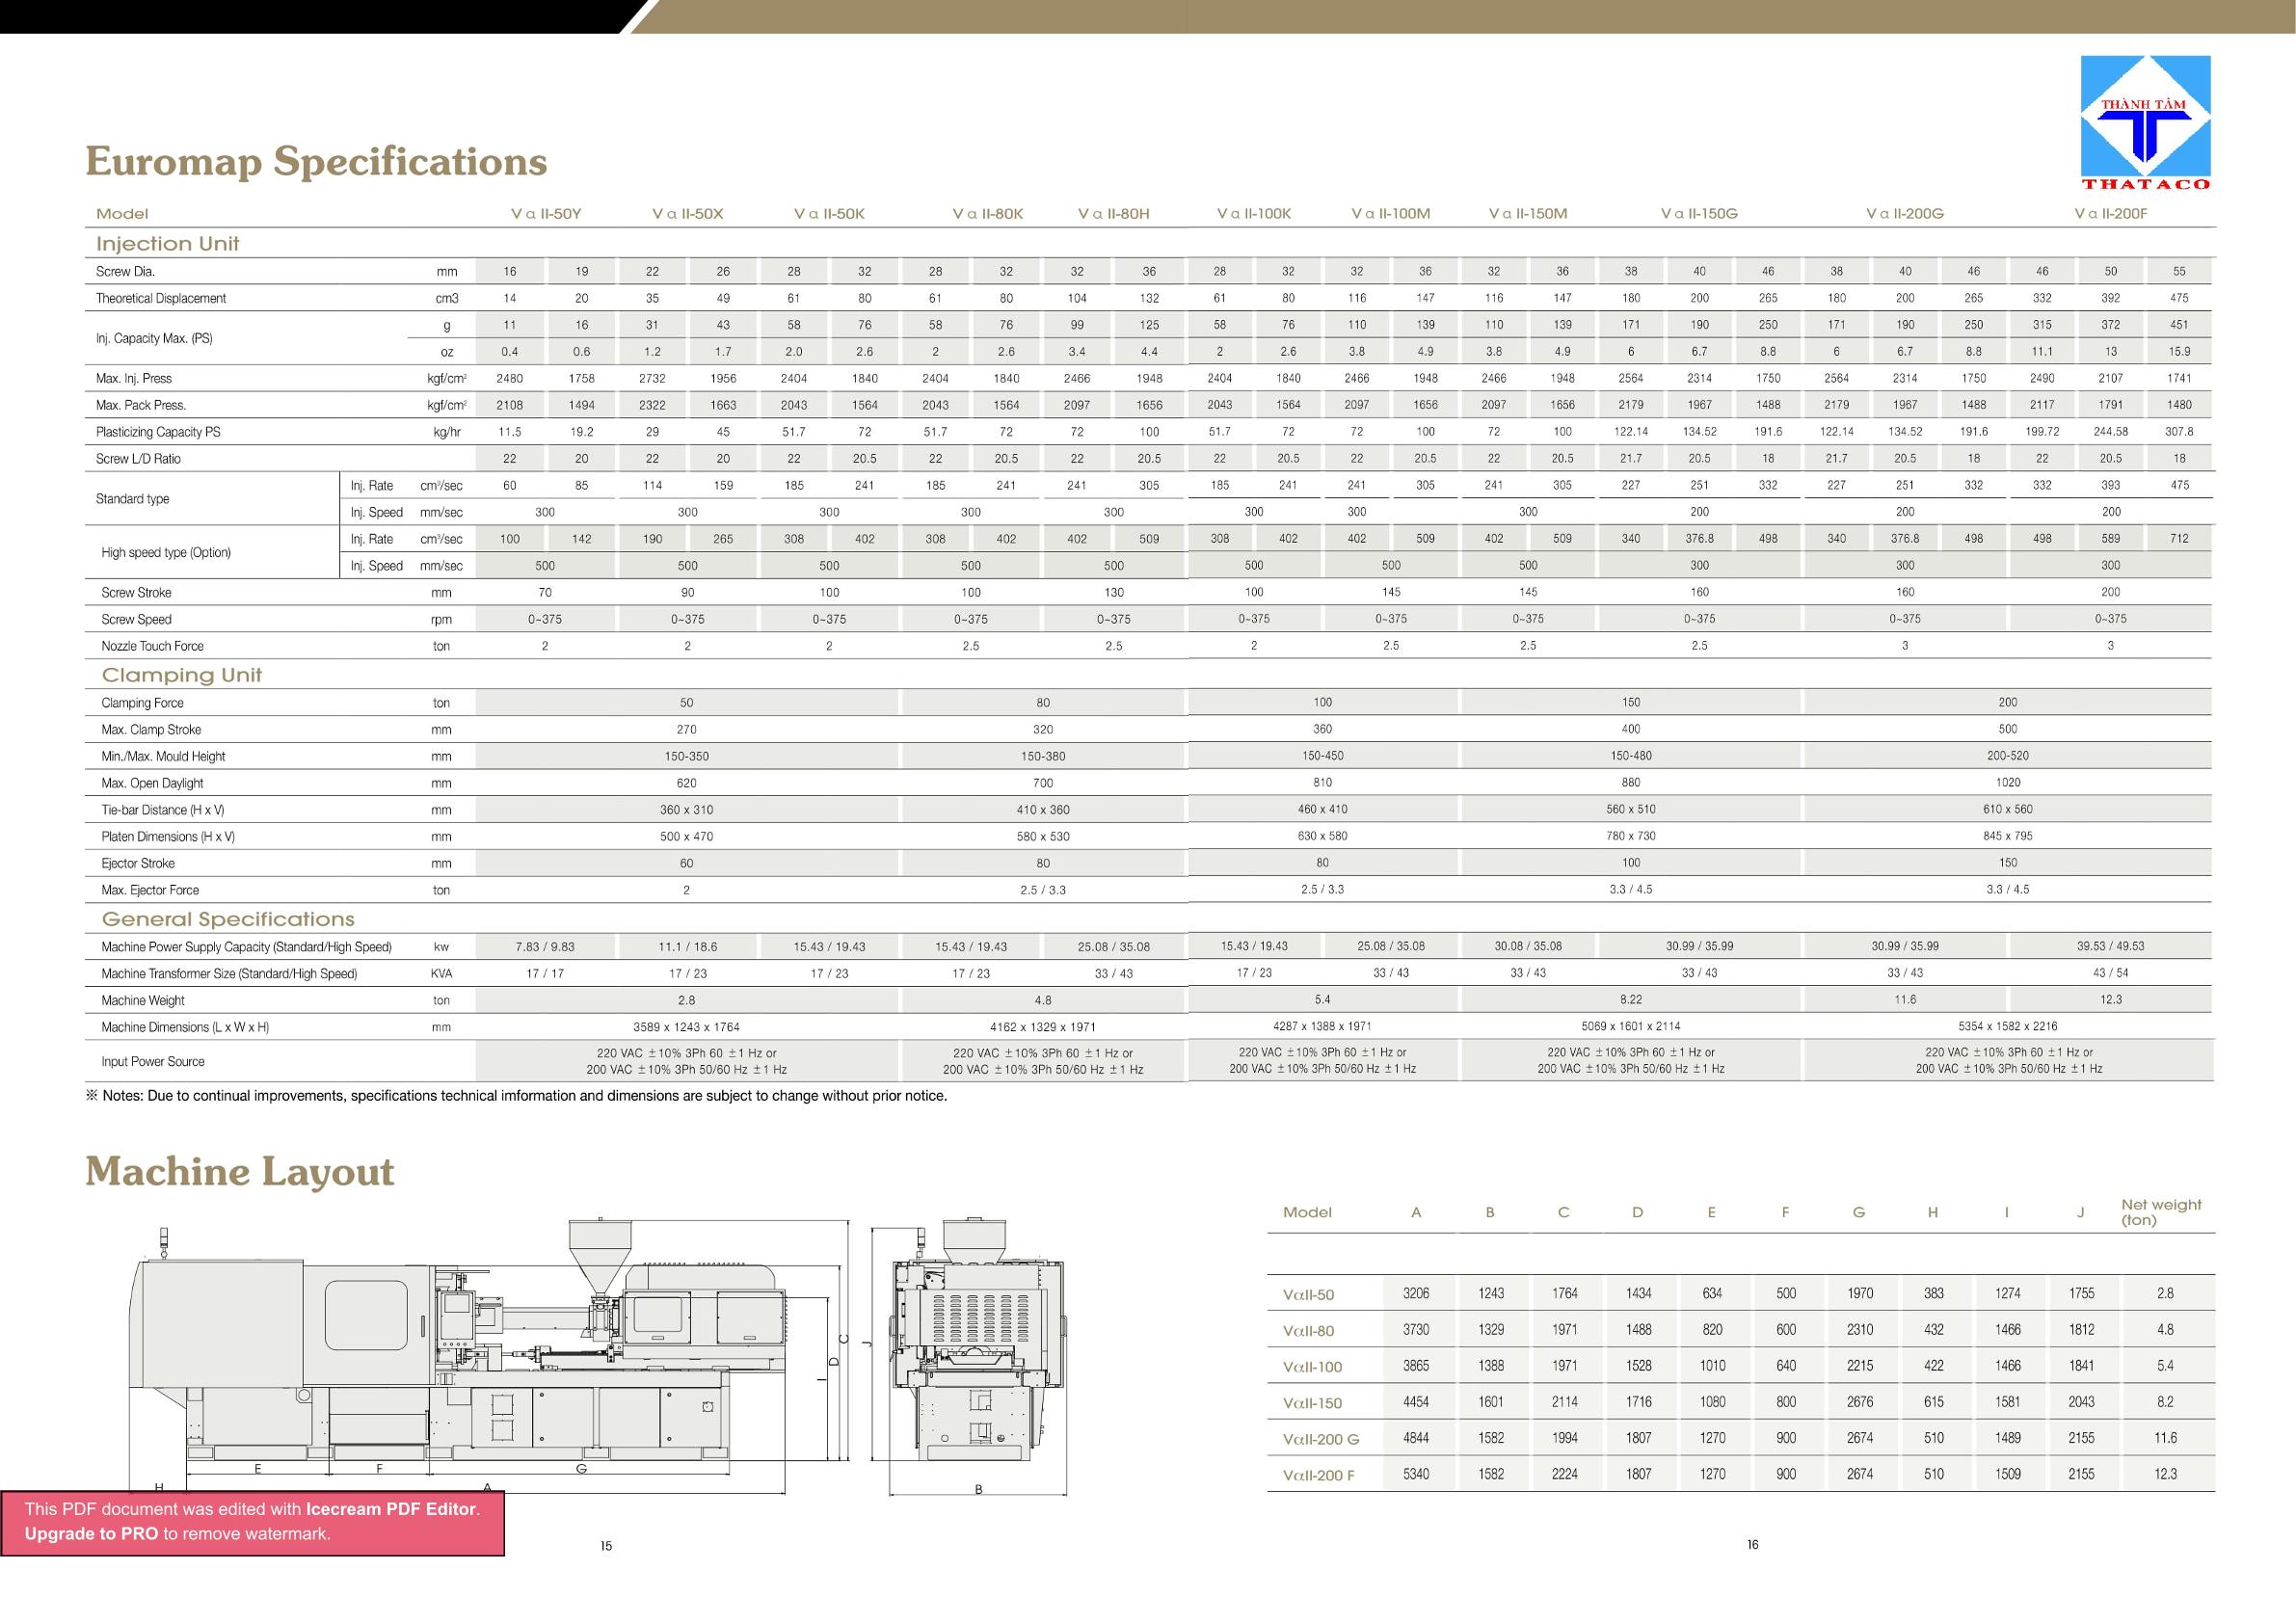Click the 'VαII-80K' model column header
Viewport: 2296px width, 1623px height.
click(987, 214)
